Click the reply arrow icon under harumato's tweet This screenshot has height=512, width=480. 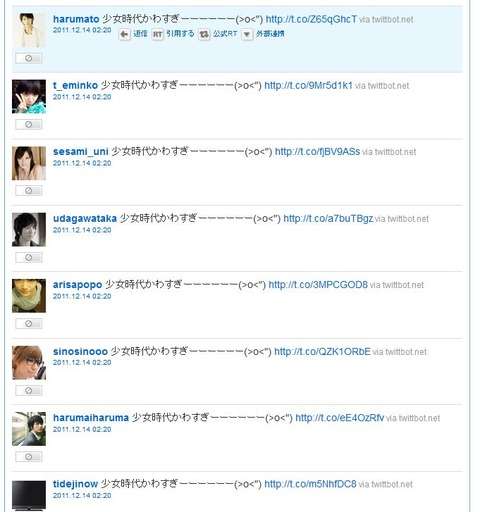[125, 34]
